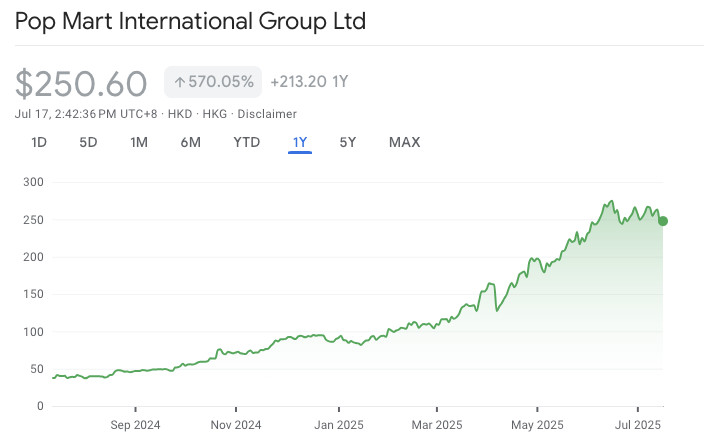Click the +213.20 1Y change text
Viewport: 704px width, 447px height.
tap(309, 82)
